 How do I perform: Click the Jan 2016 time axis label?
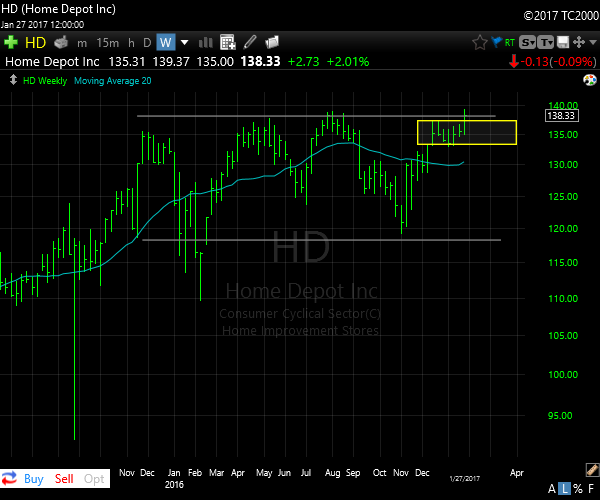(x=174, y=479)
